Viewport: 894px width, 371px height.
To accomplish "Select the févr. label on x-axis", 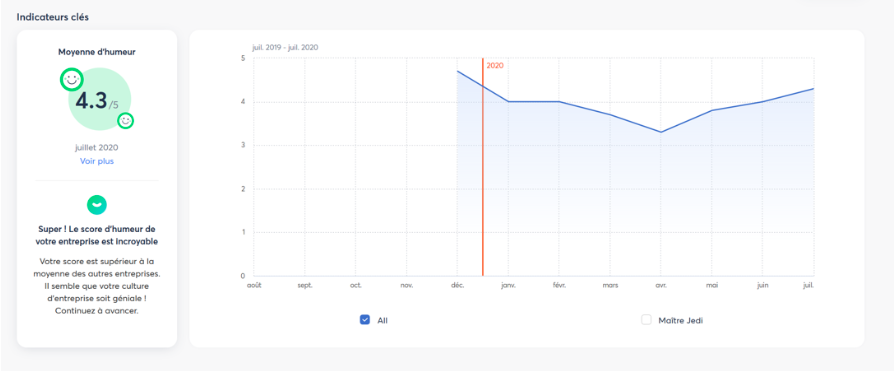I will (558, 285).
